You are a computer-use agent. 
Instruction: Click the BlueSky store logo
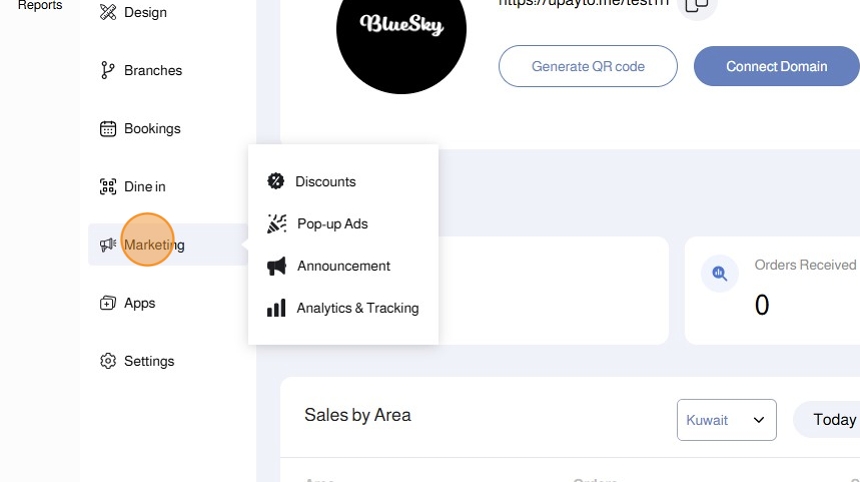point(401,30)
